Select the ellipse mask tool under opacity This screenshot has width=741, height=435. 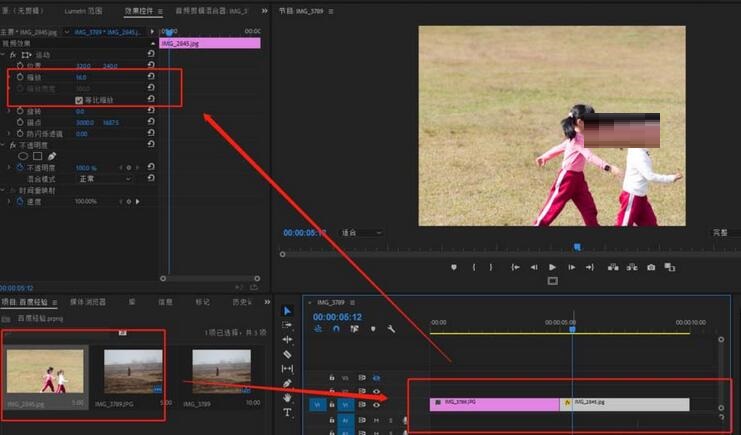[23, 156]
